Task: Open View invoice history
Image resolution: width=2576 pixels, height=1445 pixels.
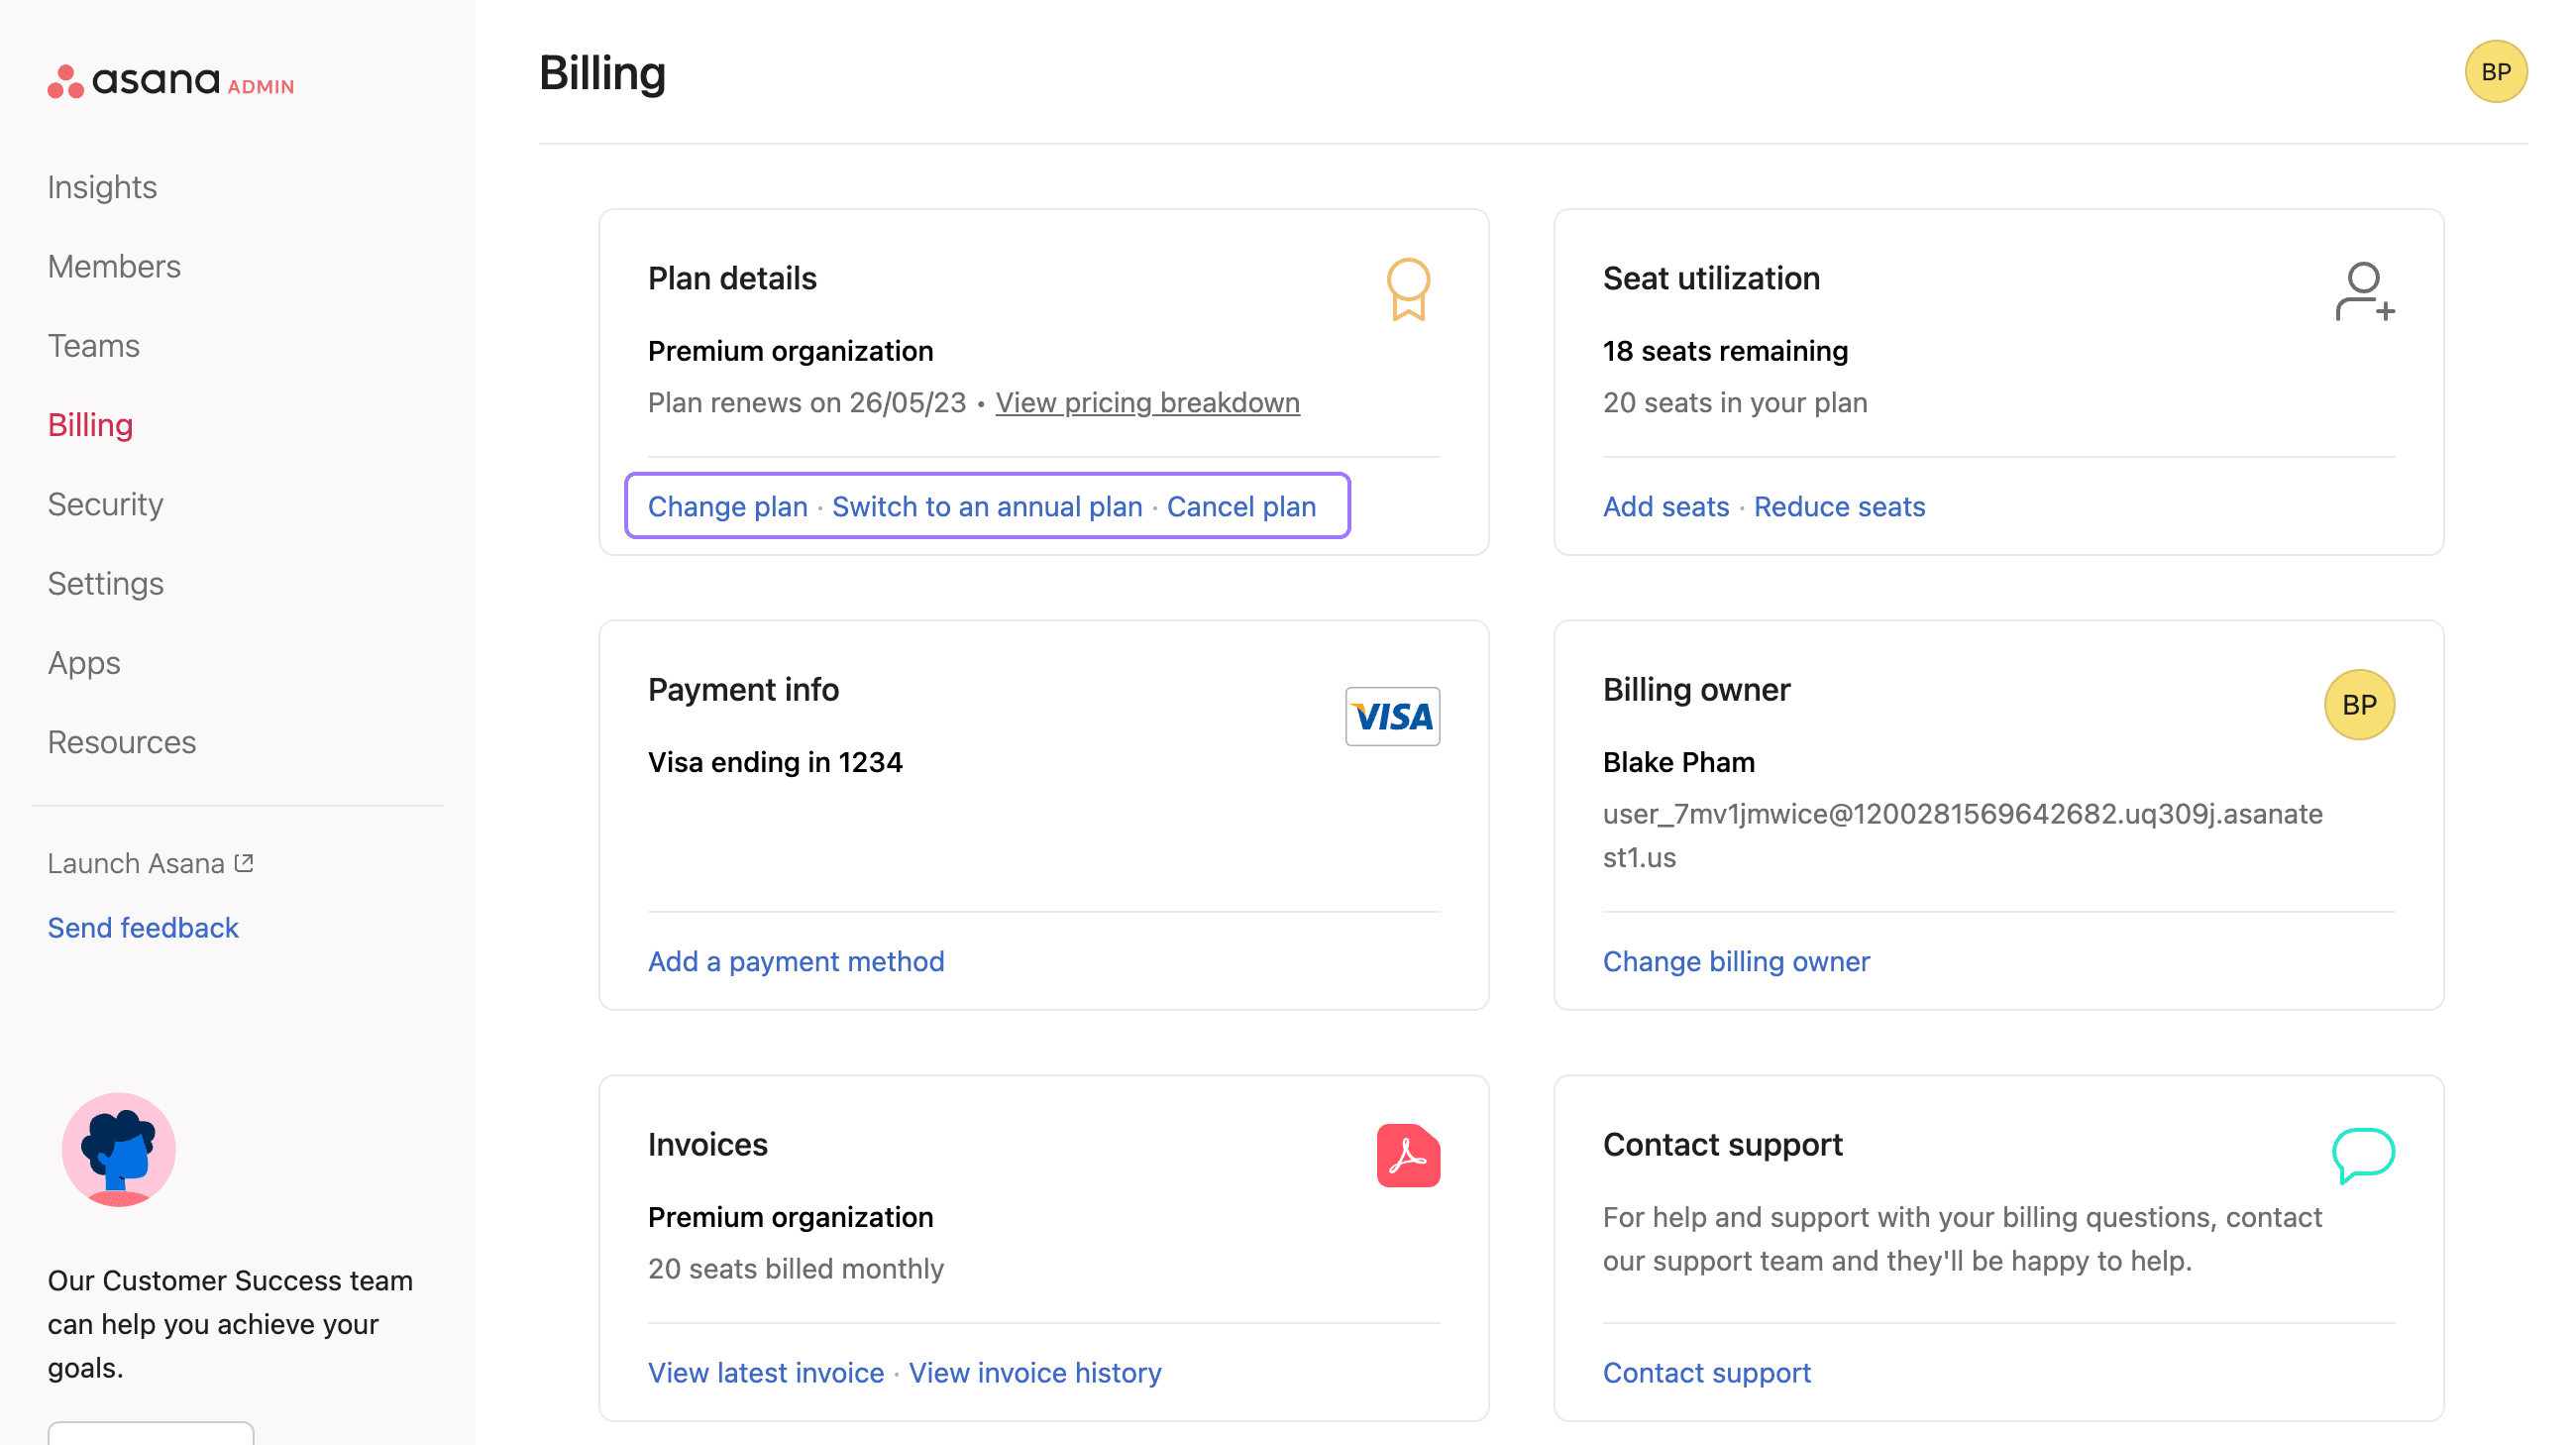Action: 1034,1372
